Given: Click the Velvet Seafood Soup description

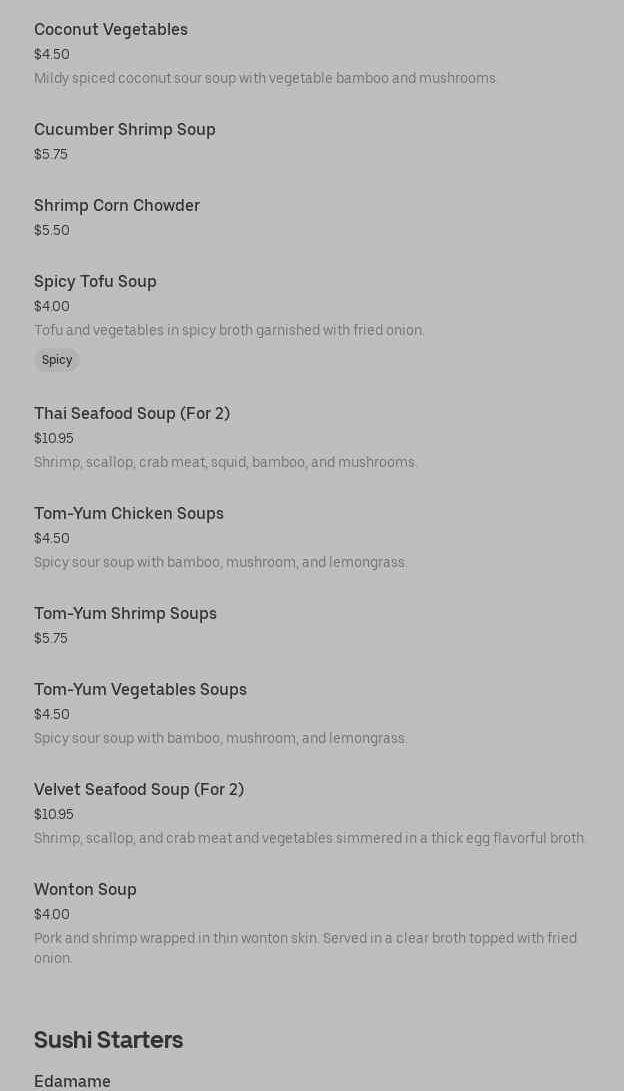Looking at the screenshot, I should click(x=310, y=839).
